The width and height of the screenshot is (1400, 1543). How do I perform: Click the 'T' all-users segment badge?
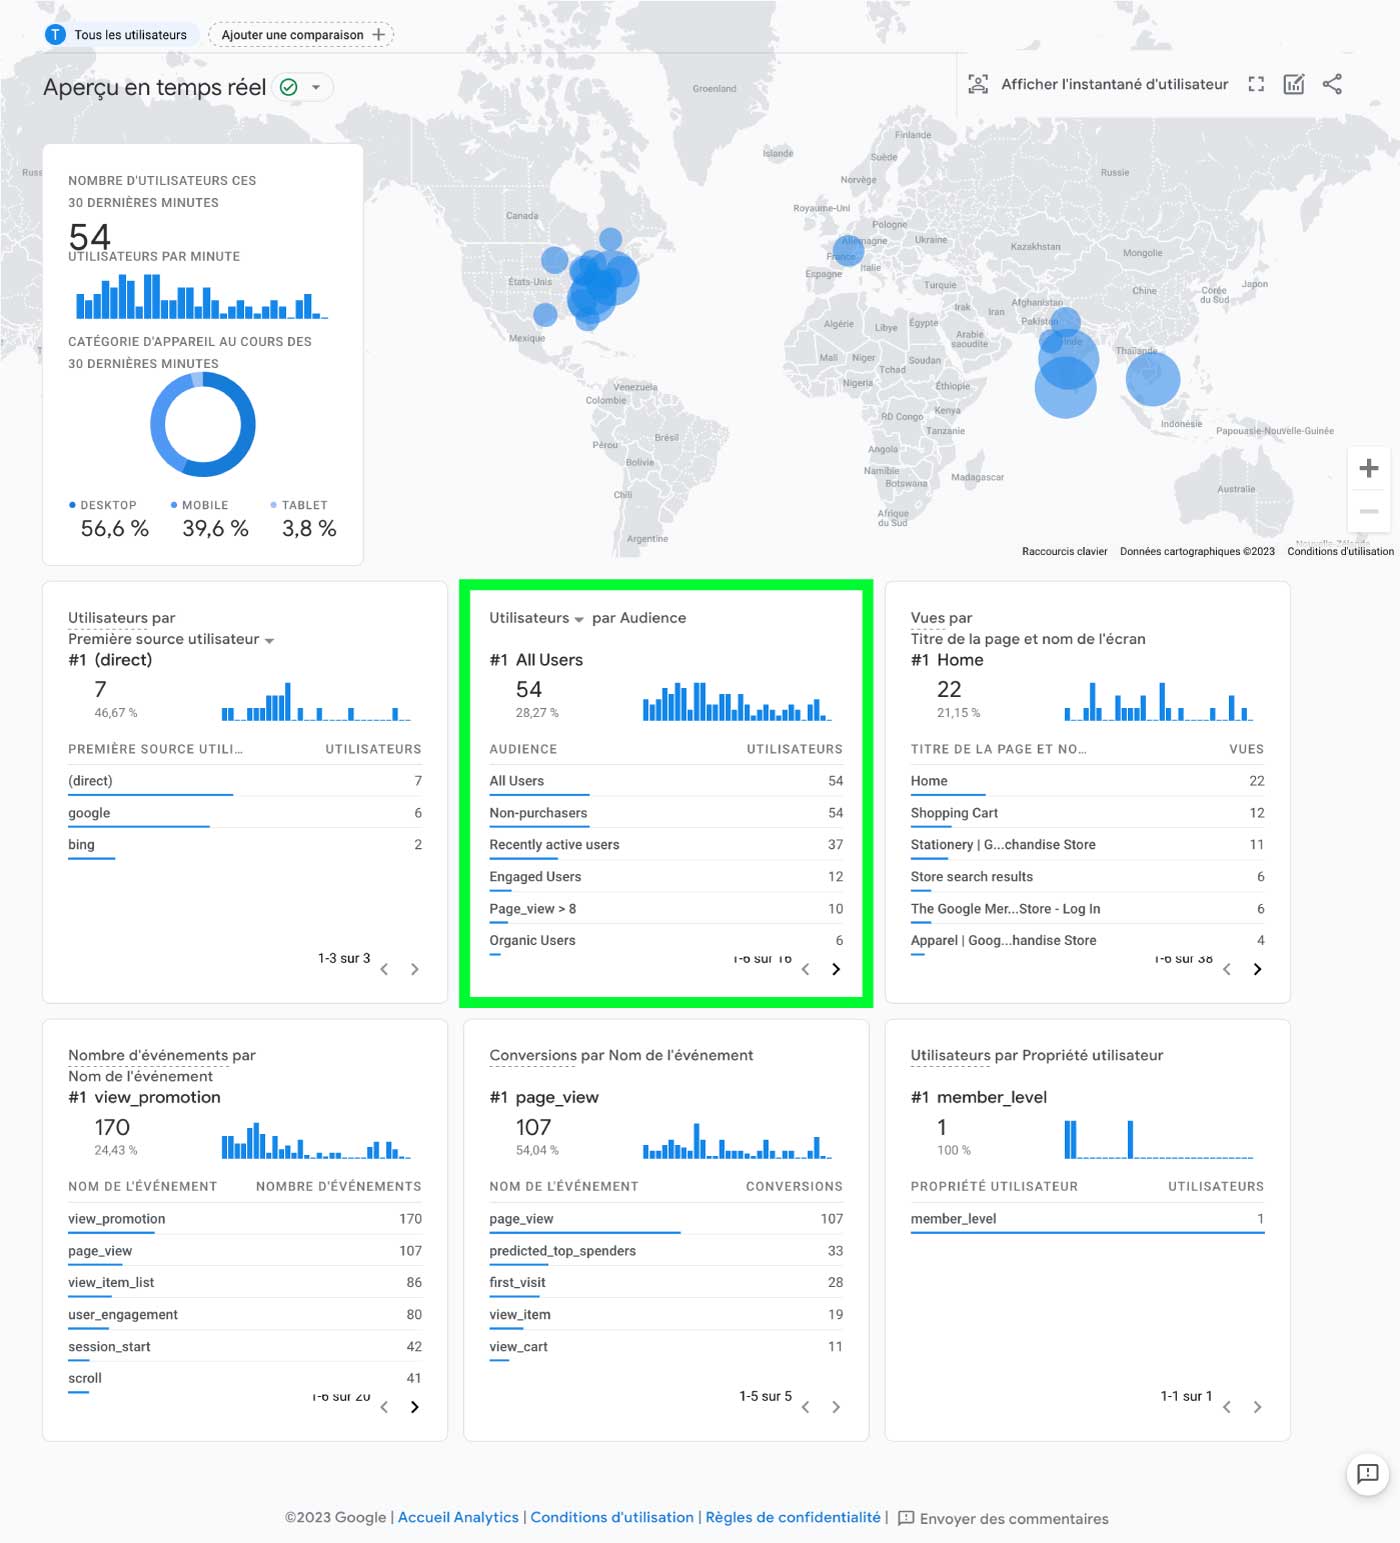[x=55, y=35]
